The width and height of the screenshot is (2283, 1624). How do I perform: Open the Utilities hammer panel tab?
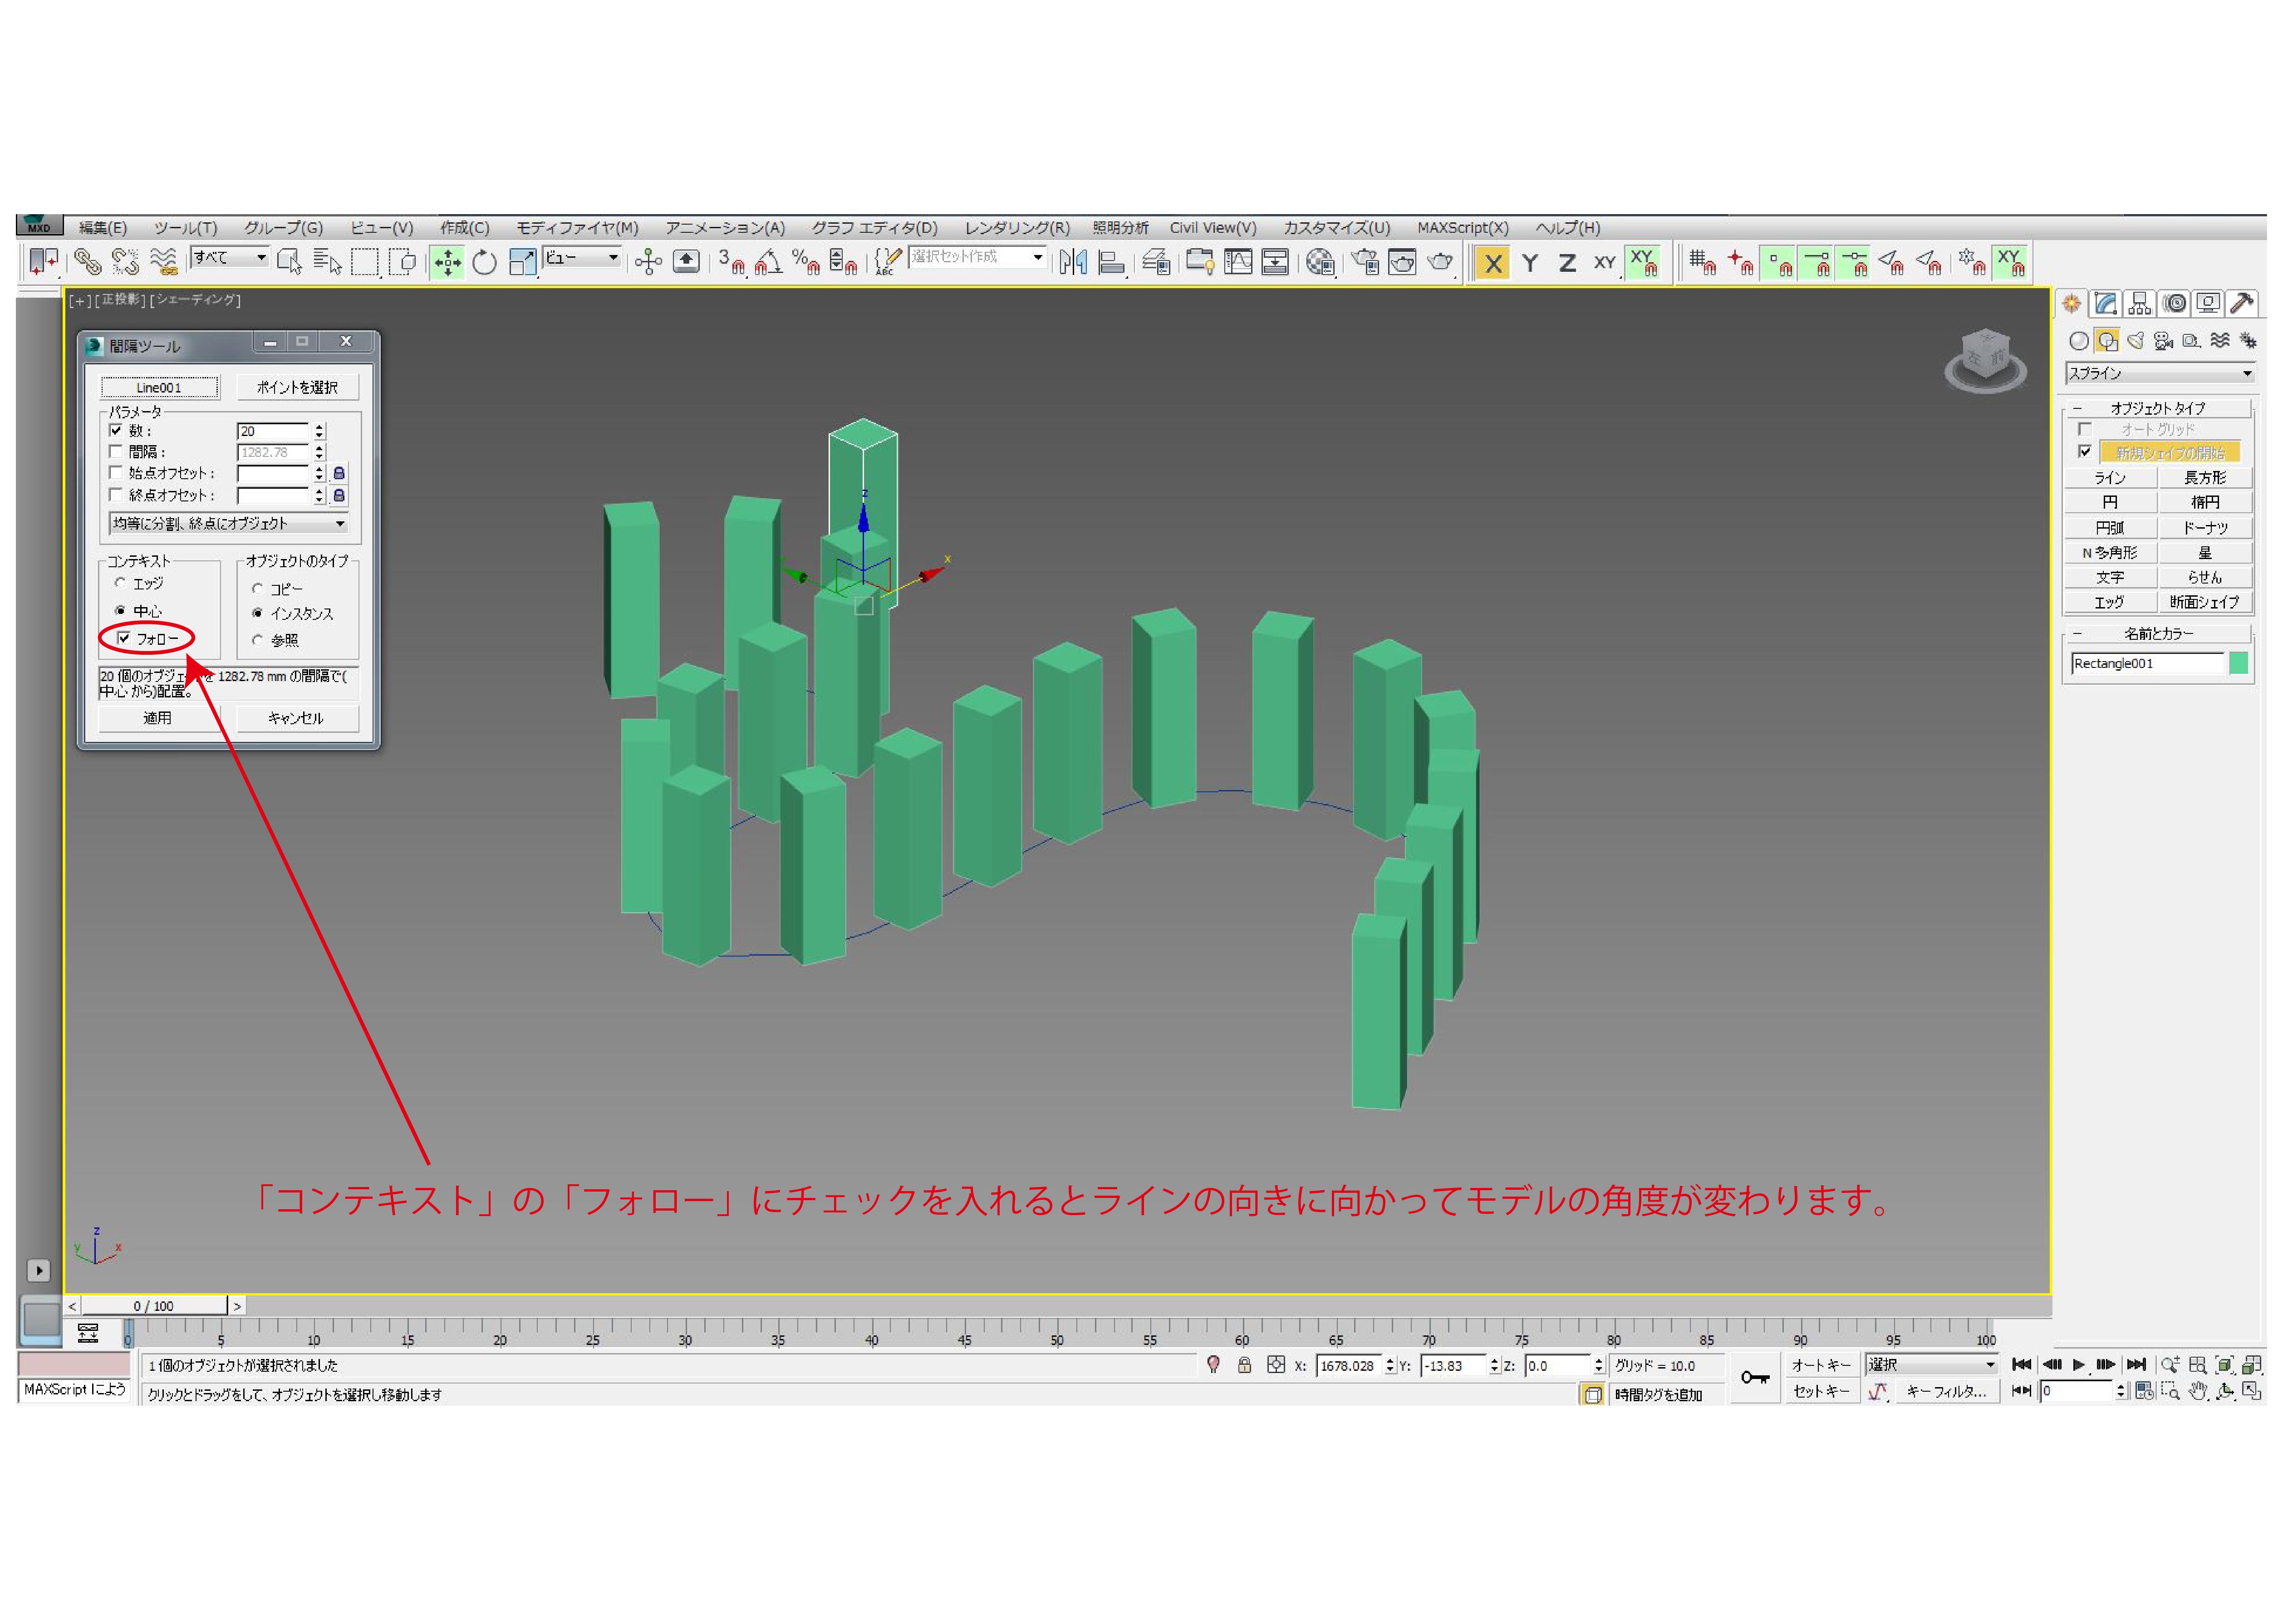2243,304
